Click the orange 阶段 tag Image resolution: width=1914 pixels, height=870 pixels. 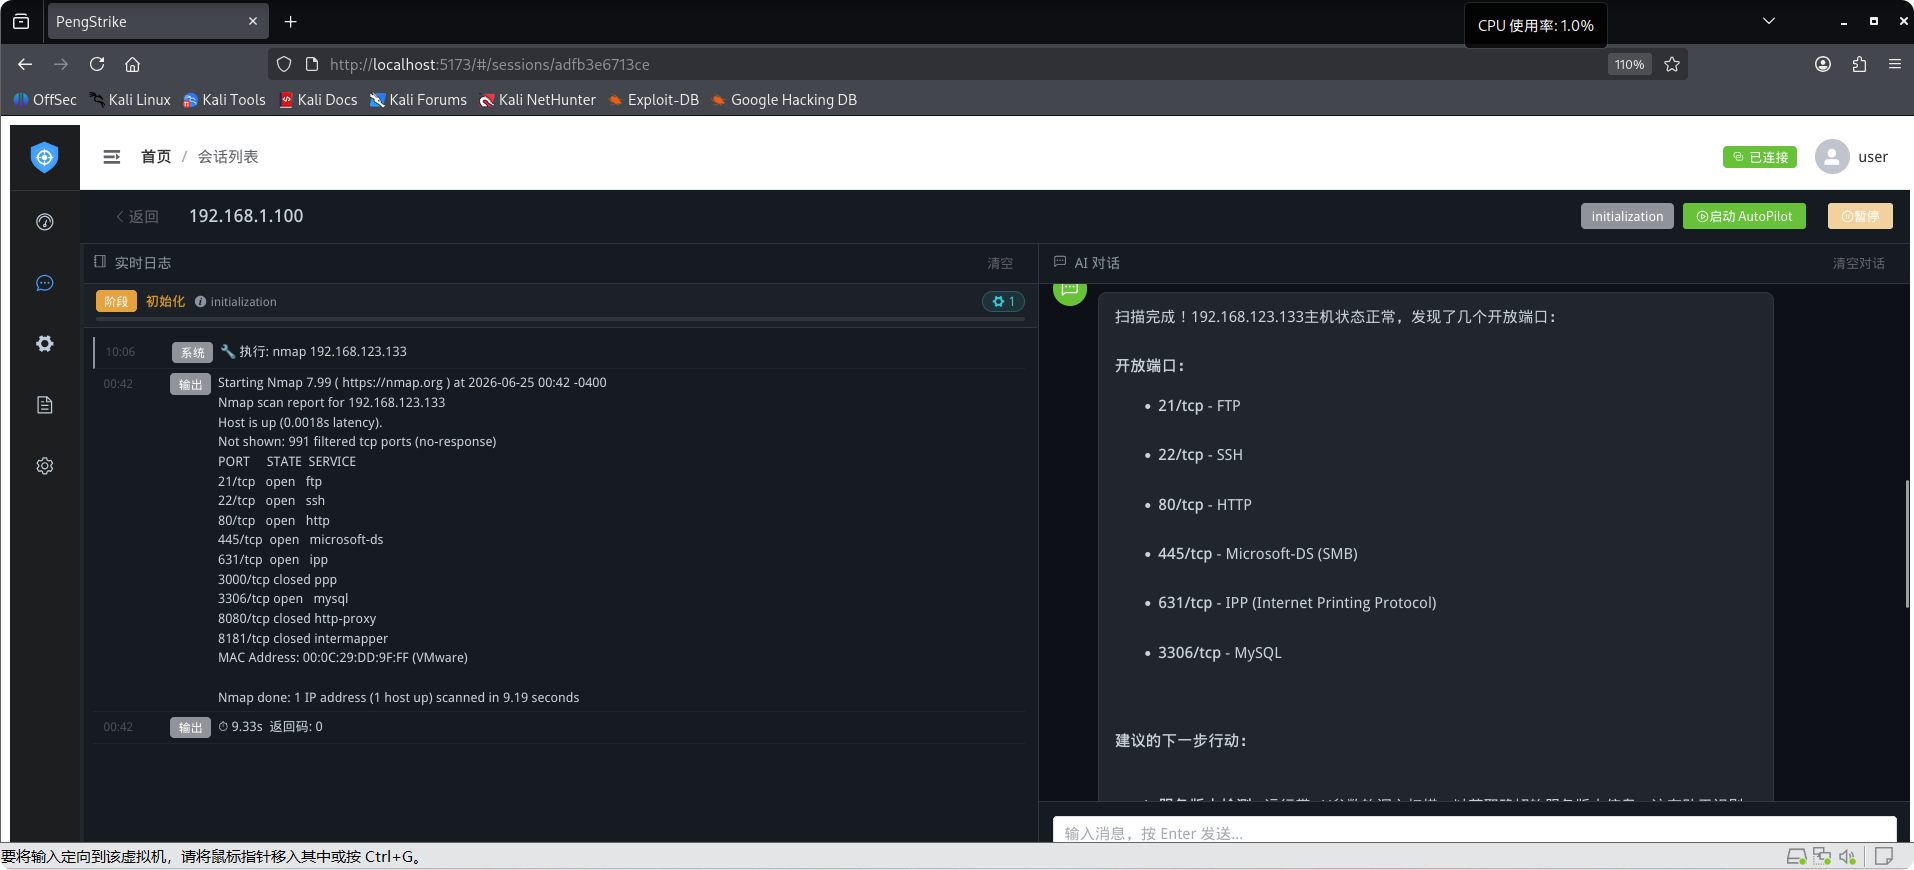coord(116,302)
